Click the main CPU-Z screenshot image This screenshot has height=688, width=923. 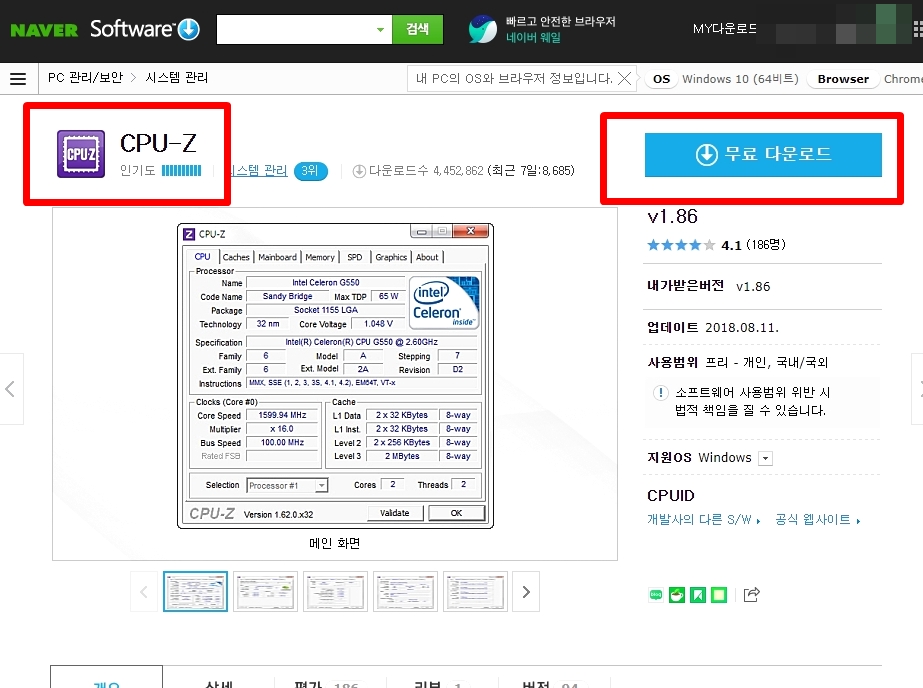336,375
